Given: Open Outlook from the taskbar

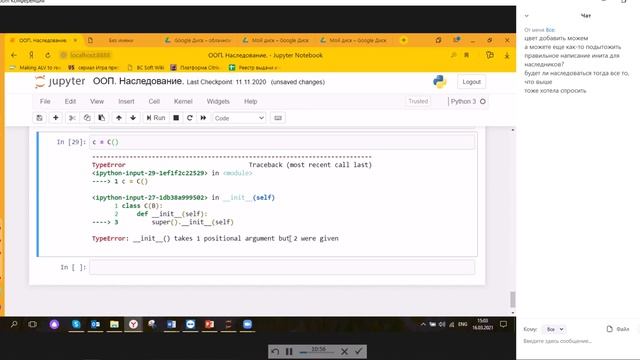Looking at the screenshot, I should coord(96,324).
